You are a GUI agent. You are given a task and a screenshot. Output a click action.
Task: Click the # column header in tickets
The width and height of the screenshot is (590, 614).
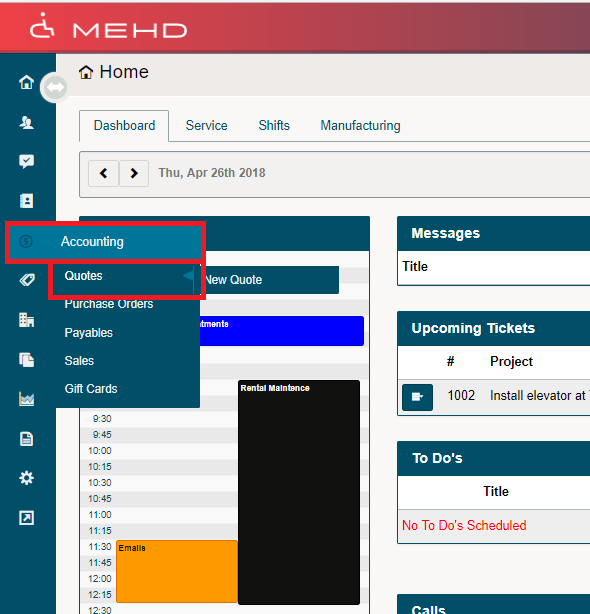click(451, 361)
